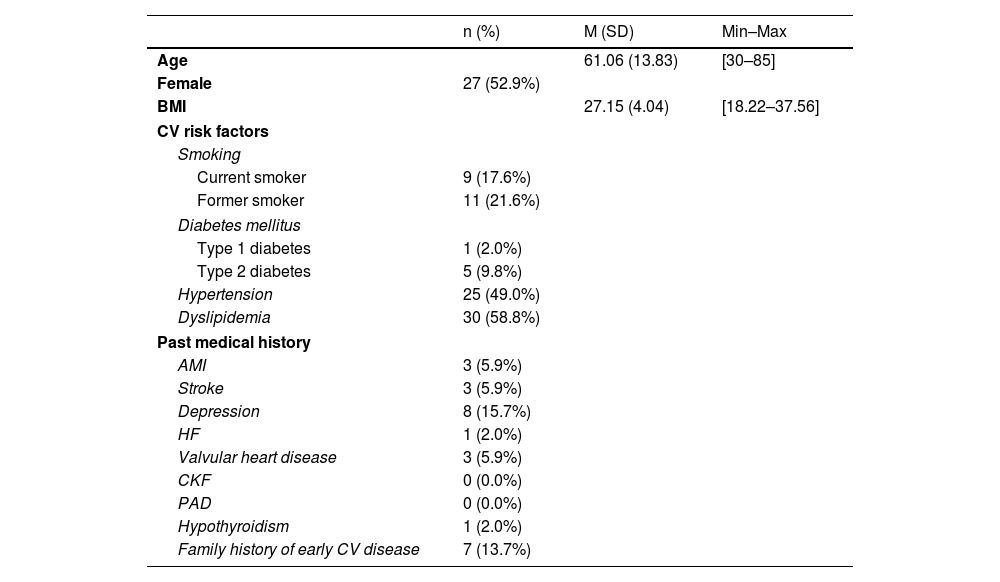
Task: Click "Family history of early CV disease"
Action: 298,550
